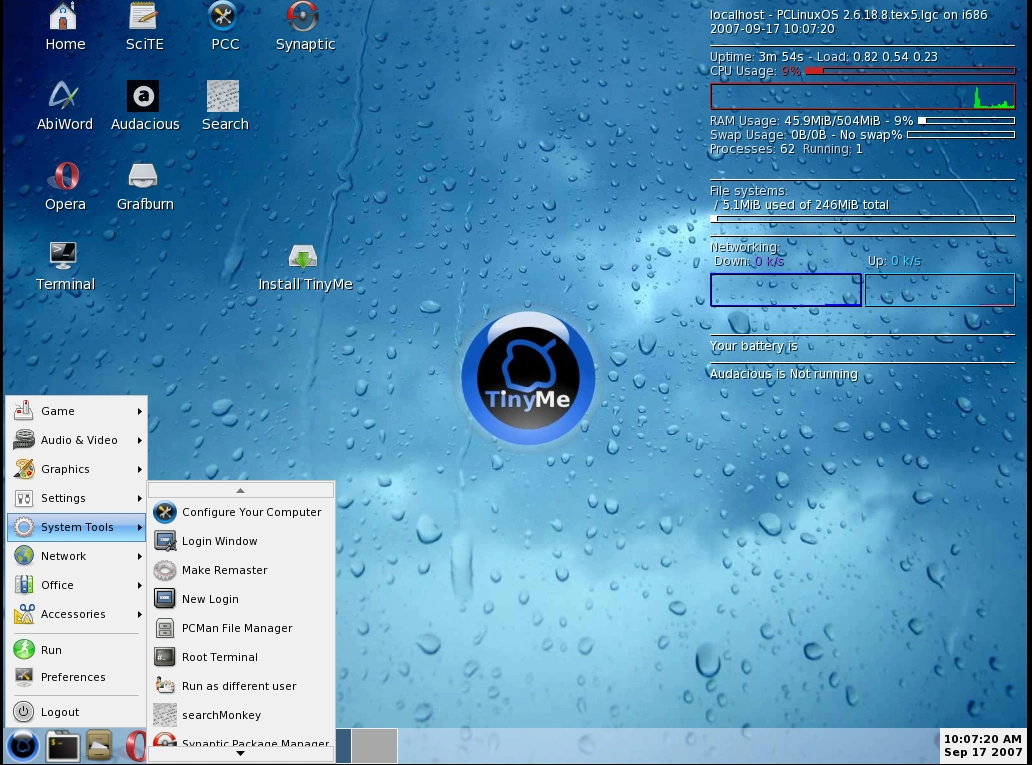This screenshot has width=1032, height=765.
Task: Click Logout in the start menu
Action: click(x=59, y=712)
